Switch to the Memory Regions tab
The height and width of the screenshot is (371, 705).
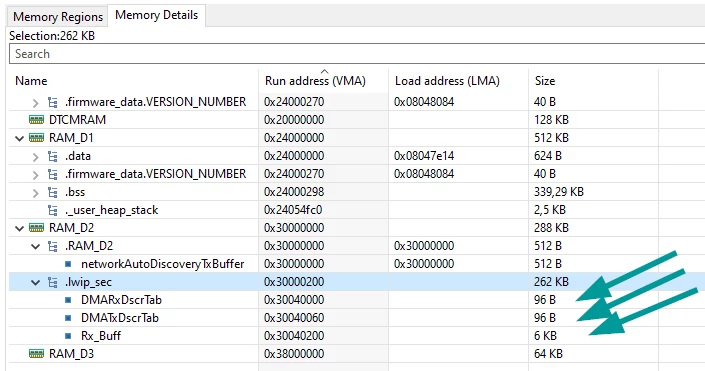(x=58, y=17)
